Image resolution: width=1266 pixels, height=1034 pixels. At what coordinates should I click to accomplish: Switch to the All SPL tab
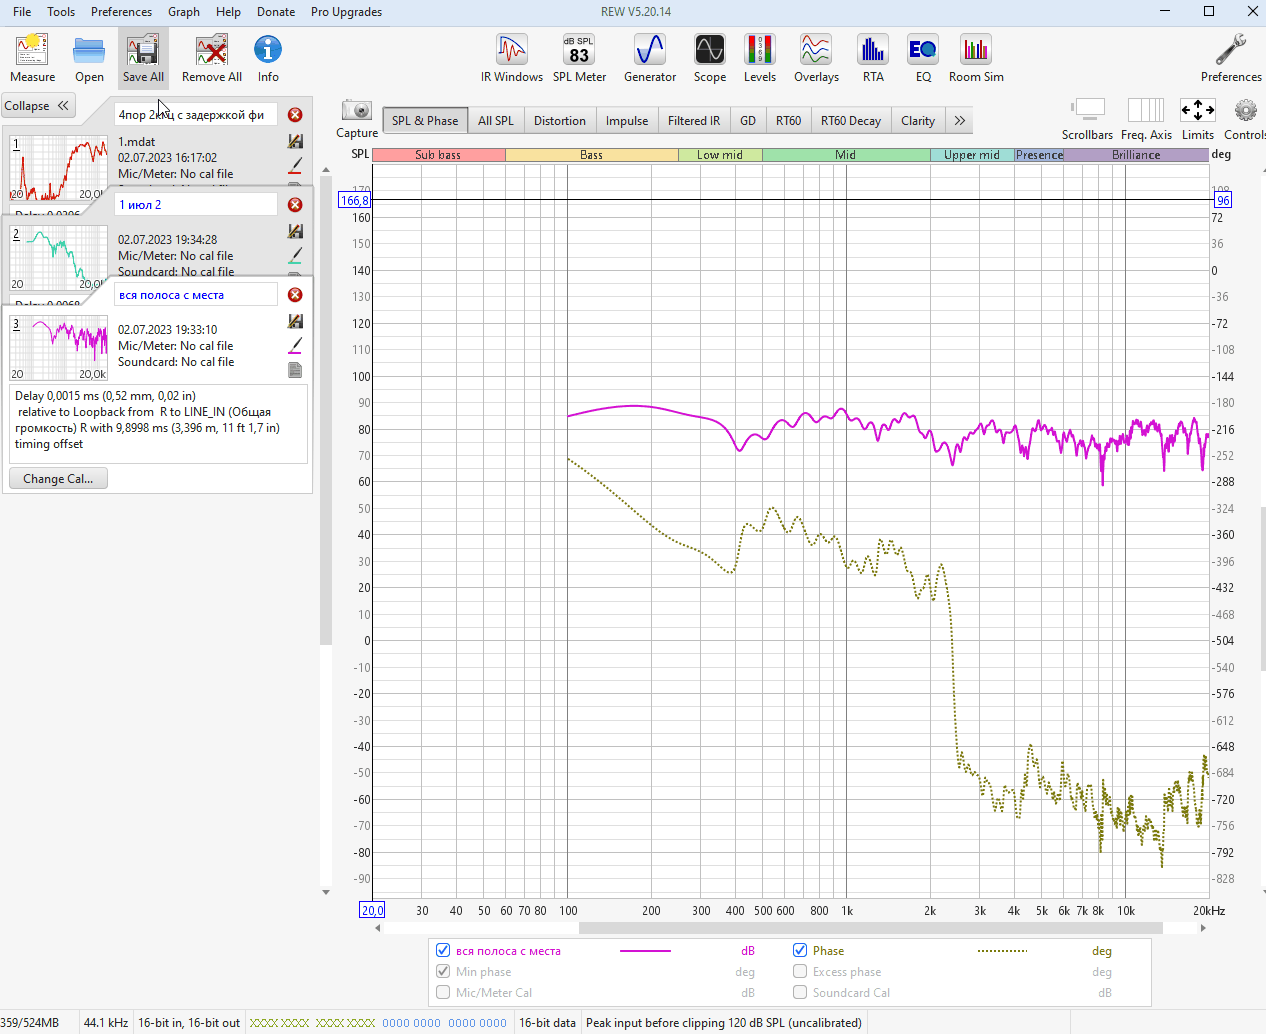[x=496, y=121]
